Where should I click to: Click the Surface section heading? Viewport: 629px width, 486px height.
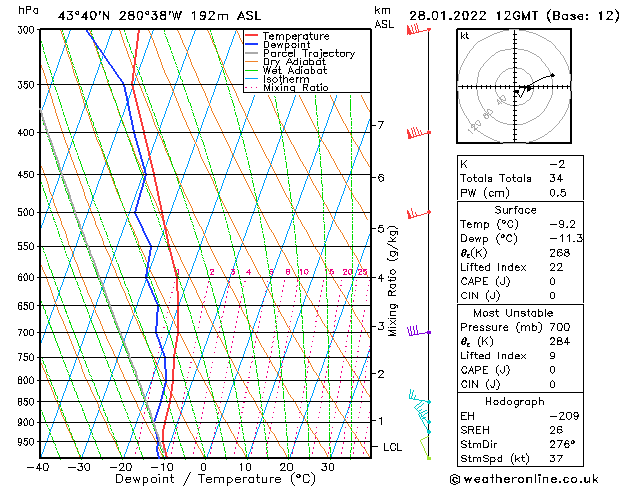point(515,210)
